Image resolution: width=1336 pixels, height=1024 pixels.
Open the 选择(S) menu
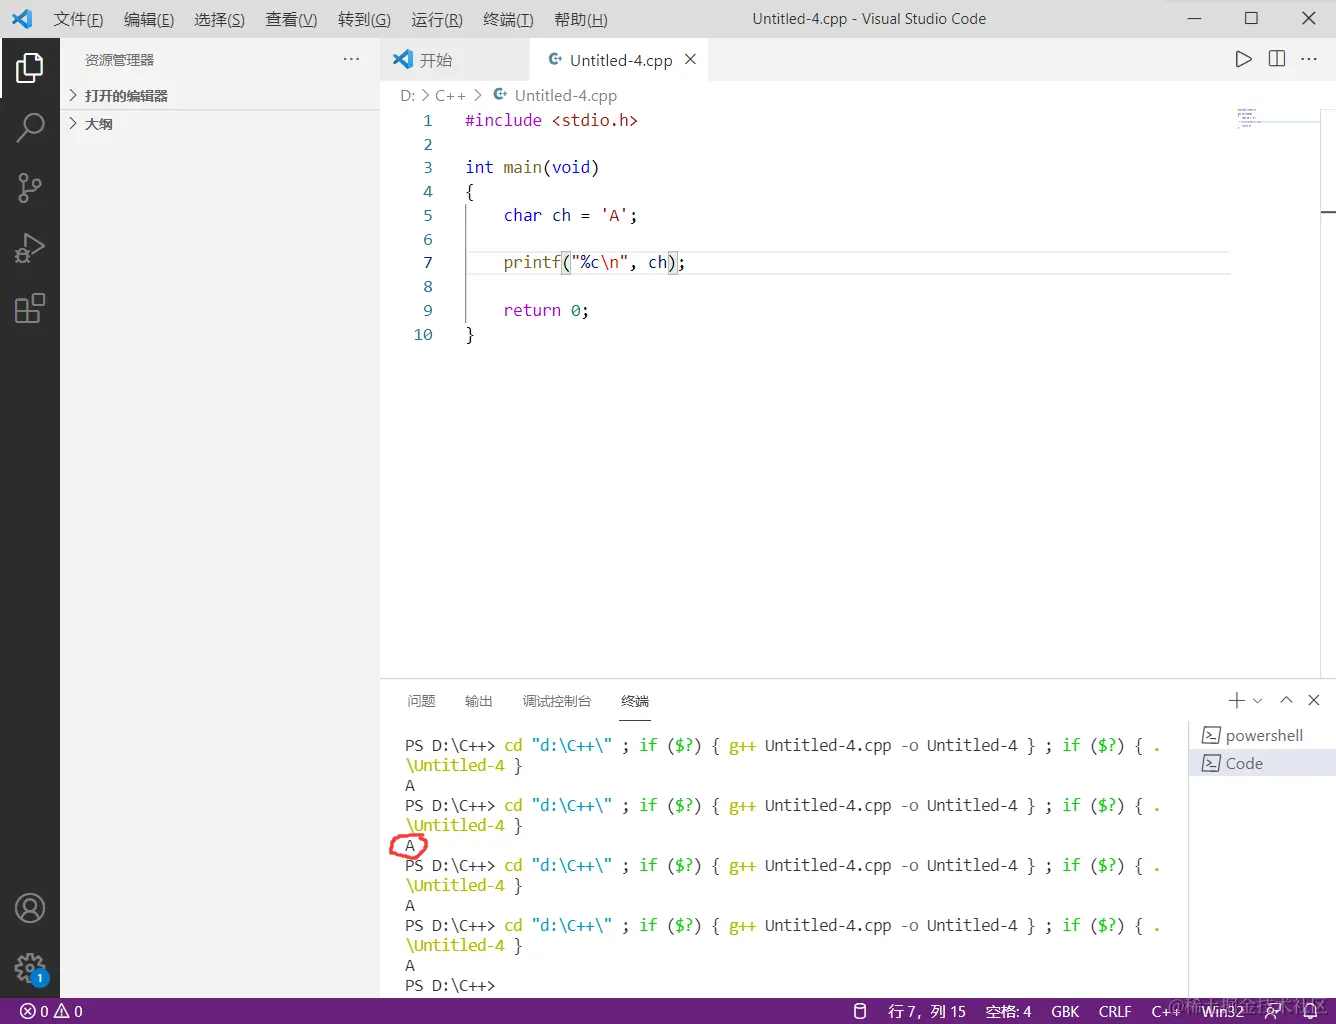pos(219,19)
